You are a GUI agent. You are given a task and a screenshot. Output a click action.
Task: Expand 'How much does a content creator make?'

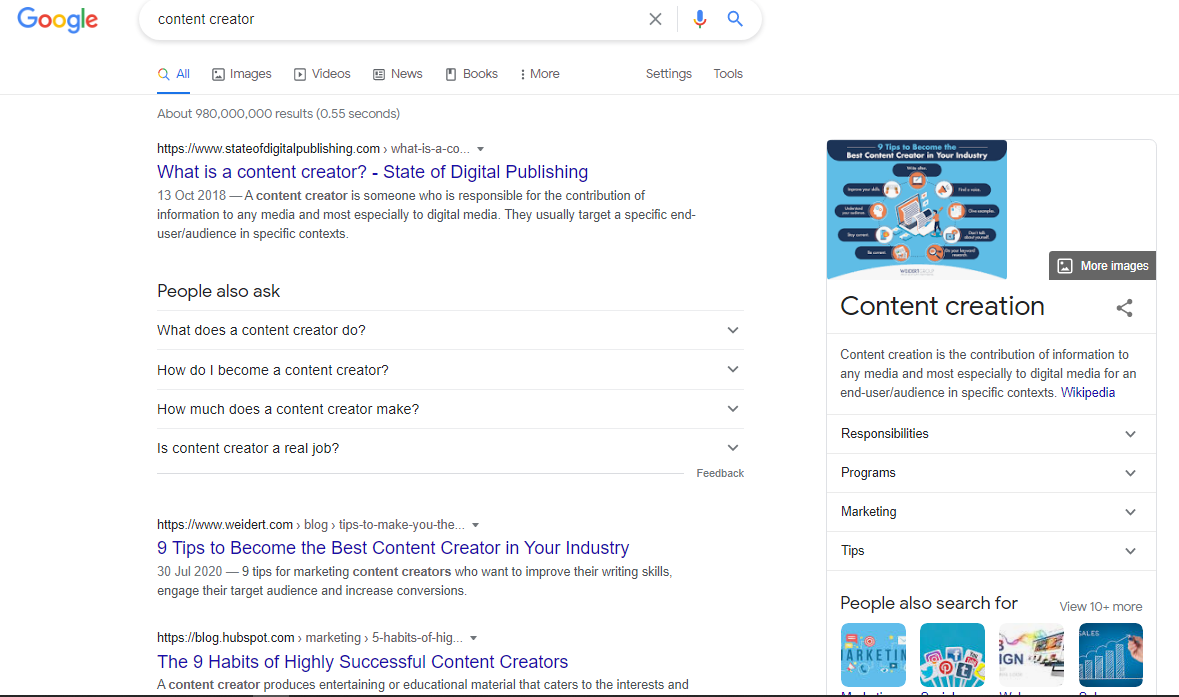click(x=450, y=409)
